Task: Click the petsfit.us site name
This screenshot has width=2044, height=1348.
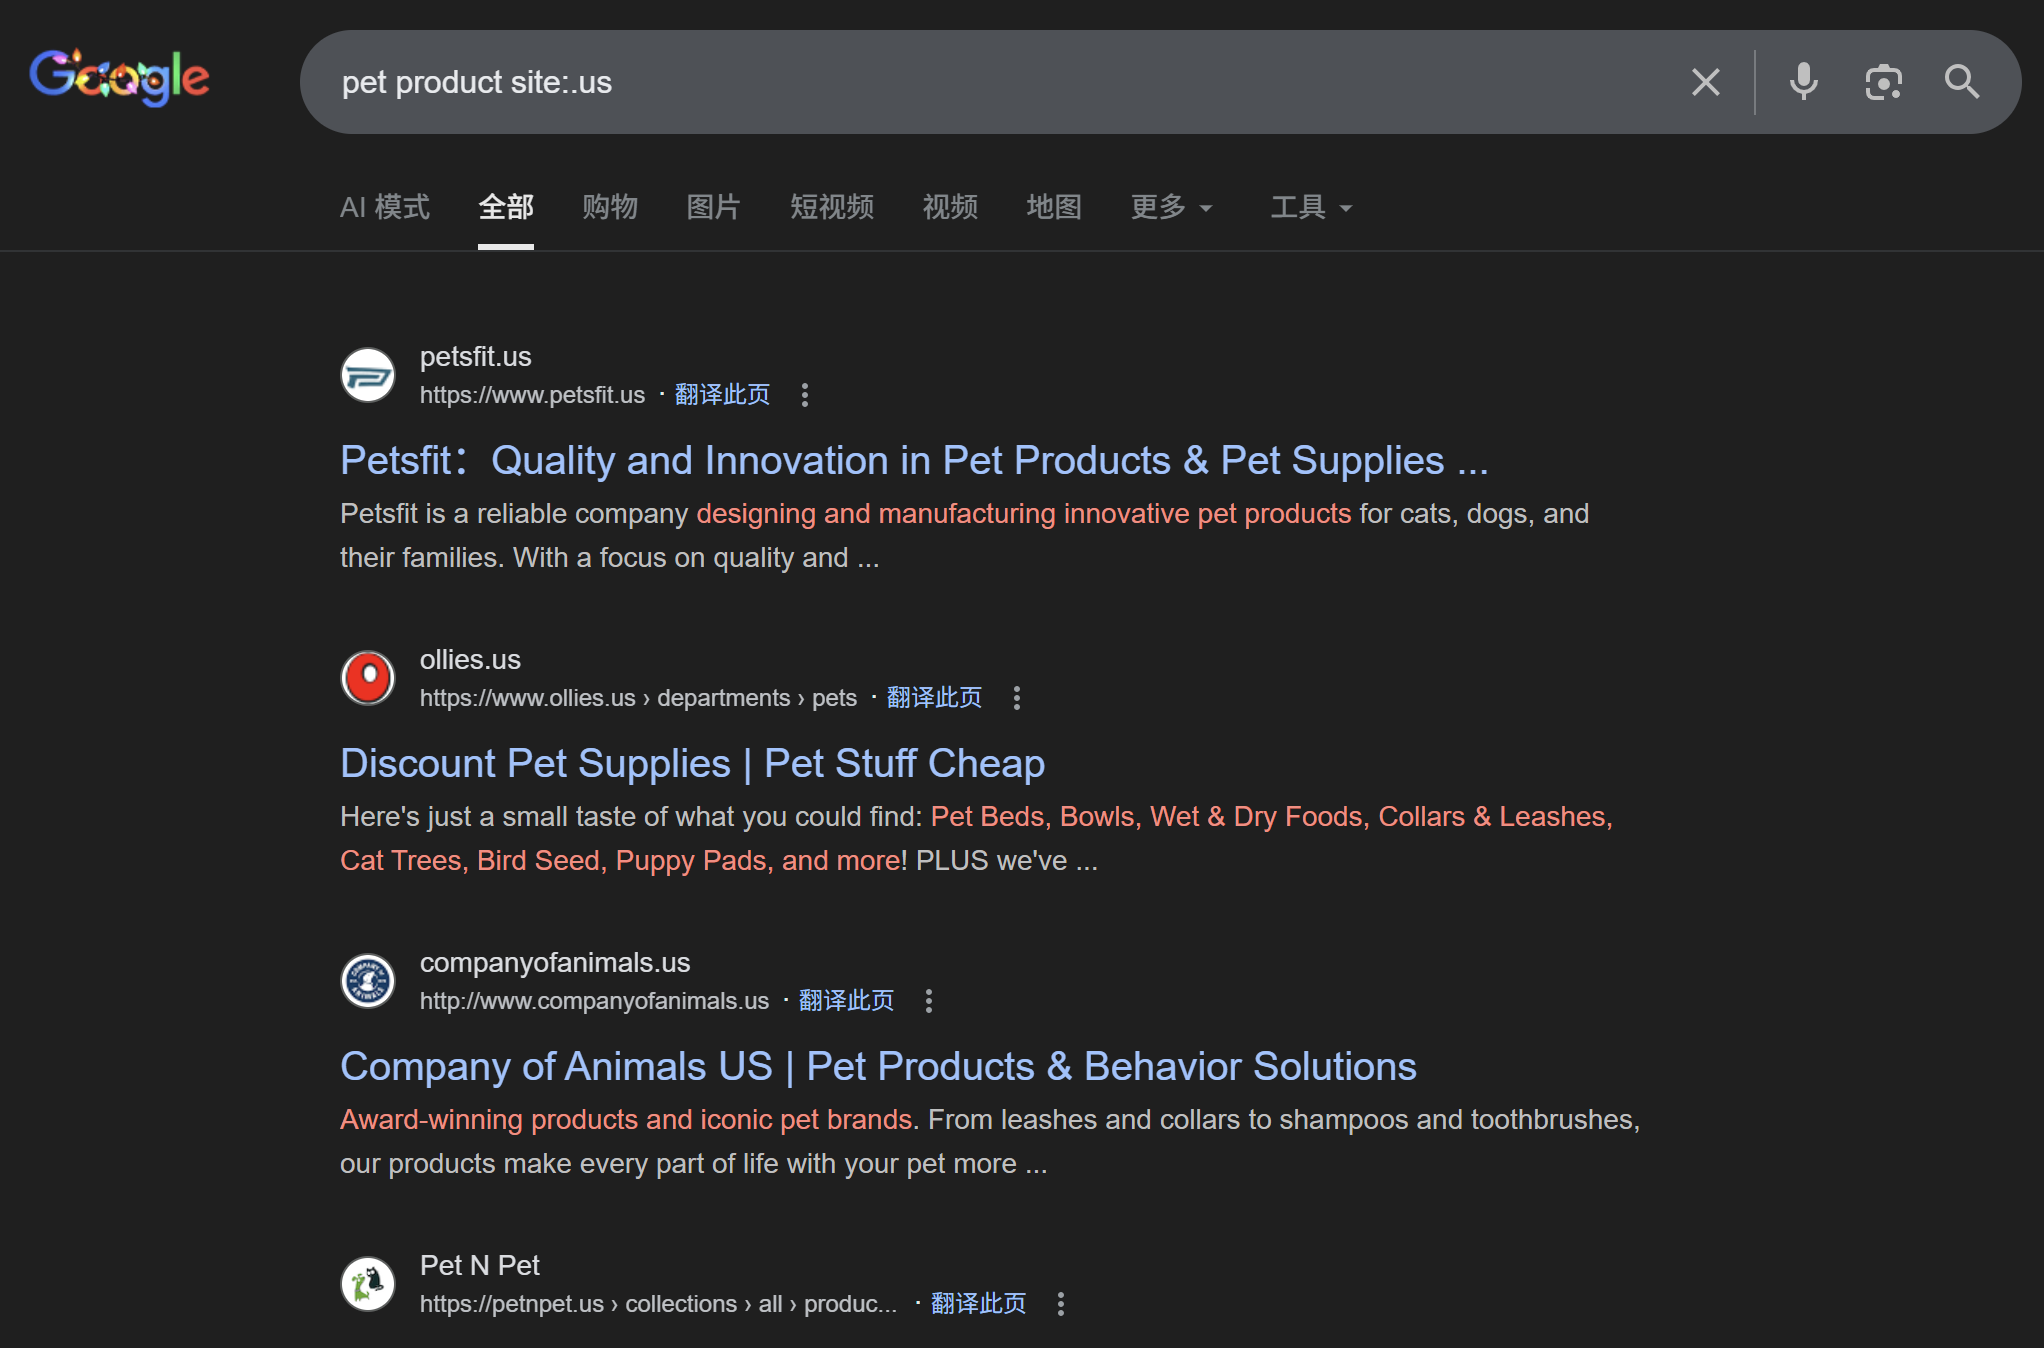Action: (476, 357)
